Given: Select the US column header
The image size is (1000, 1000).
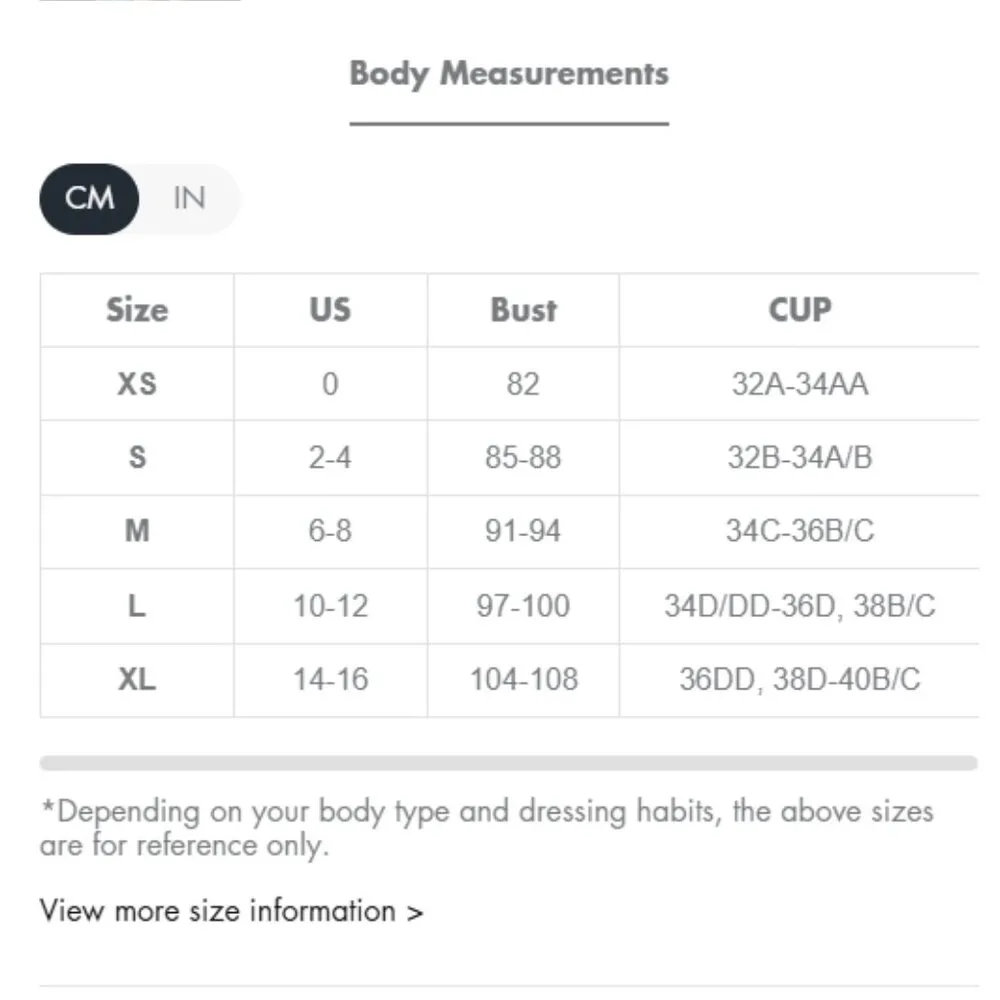Looking at the screenshot, I should [330, 310].
